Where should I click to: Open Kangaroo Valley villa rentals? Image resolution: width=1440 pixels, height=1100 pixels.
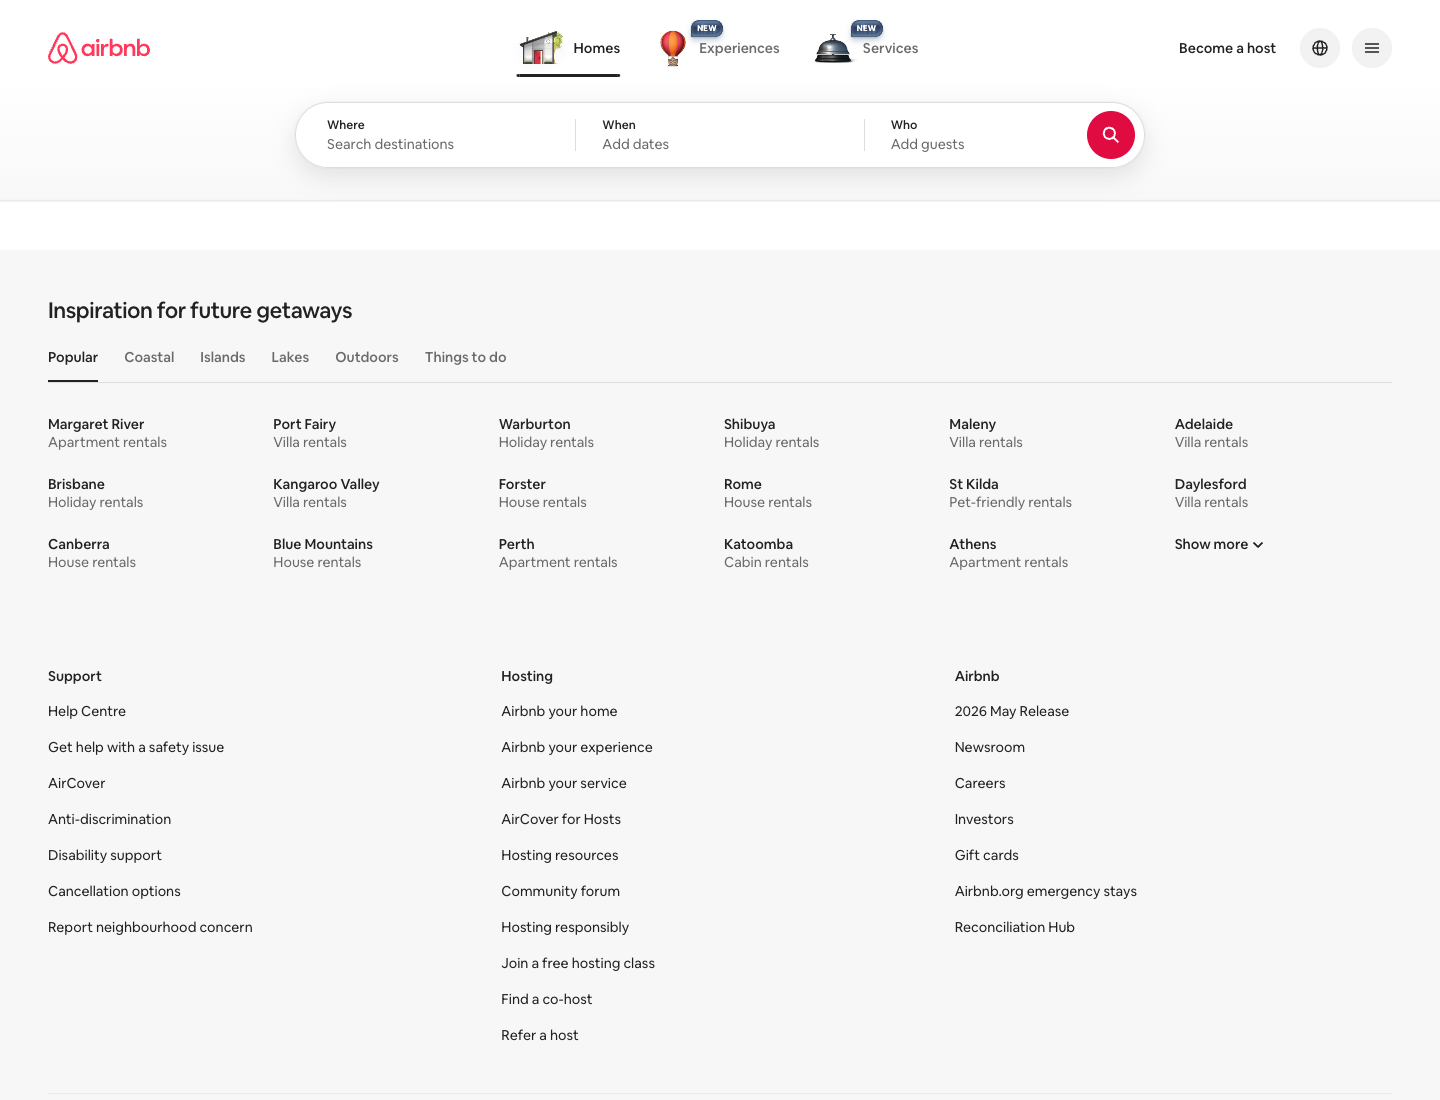(x=326, y=493)
